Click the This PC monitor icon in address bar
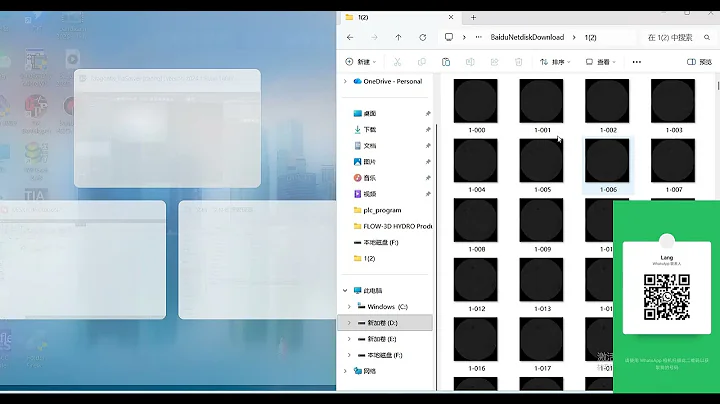 tap(449, 37)
